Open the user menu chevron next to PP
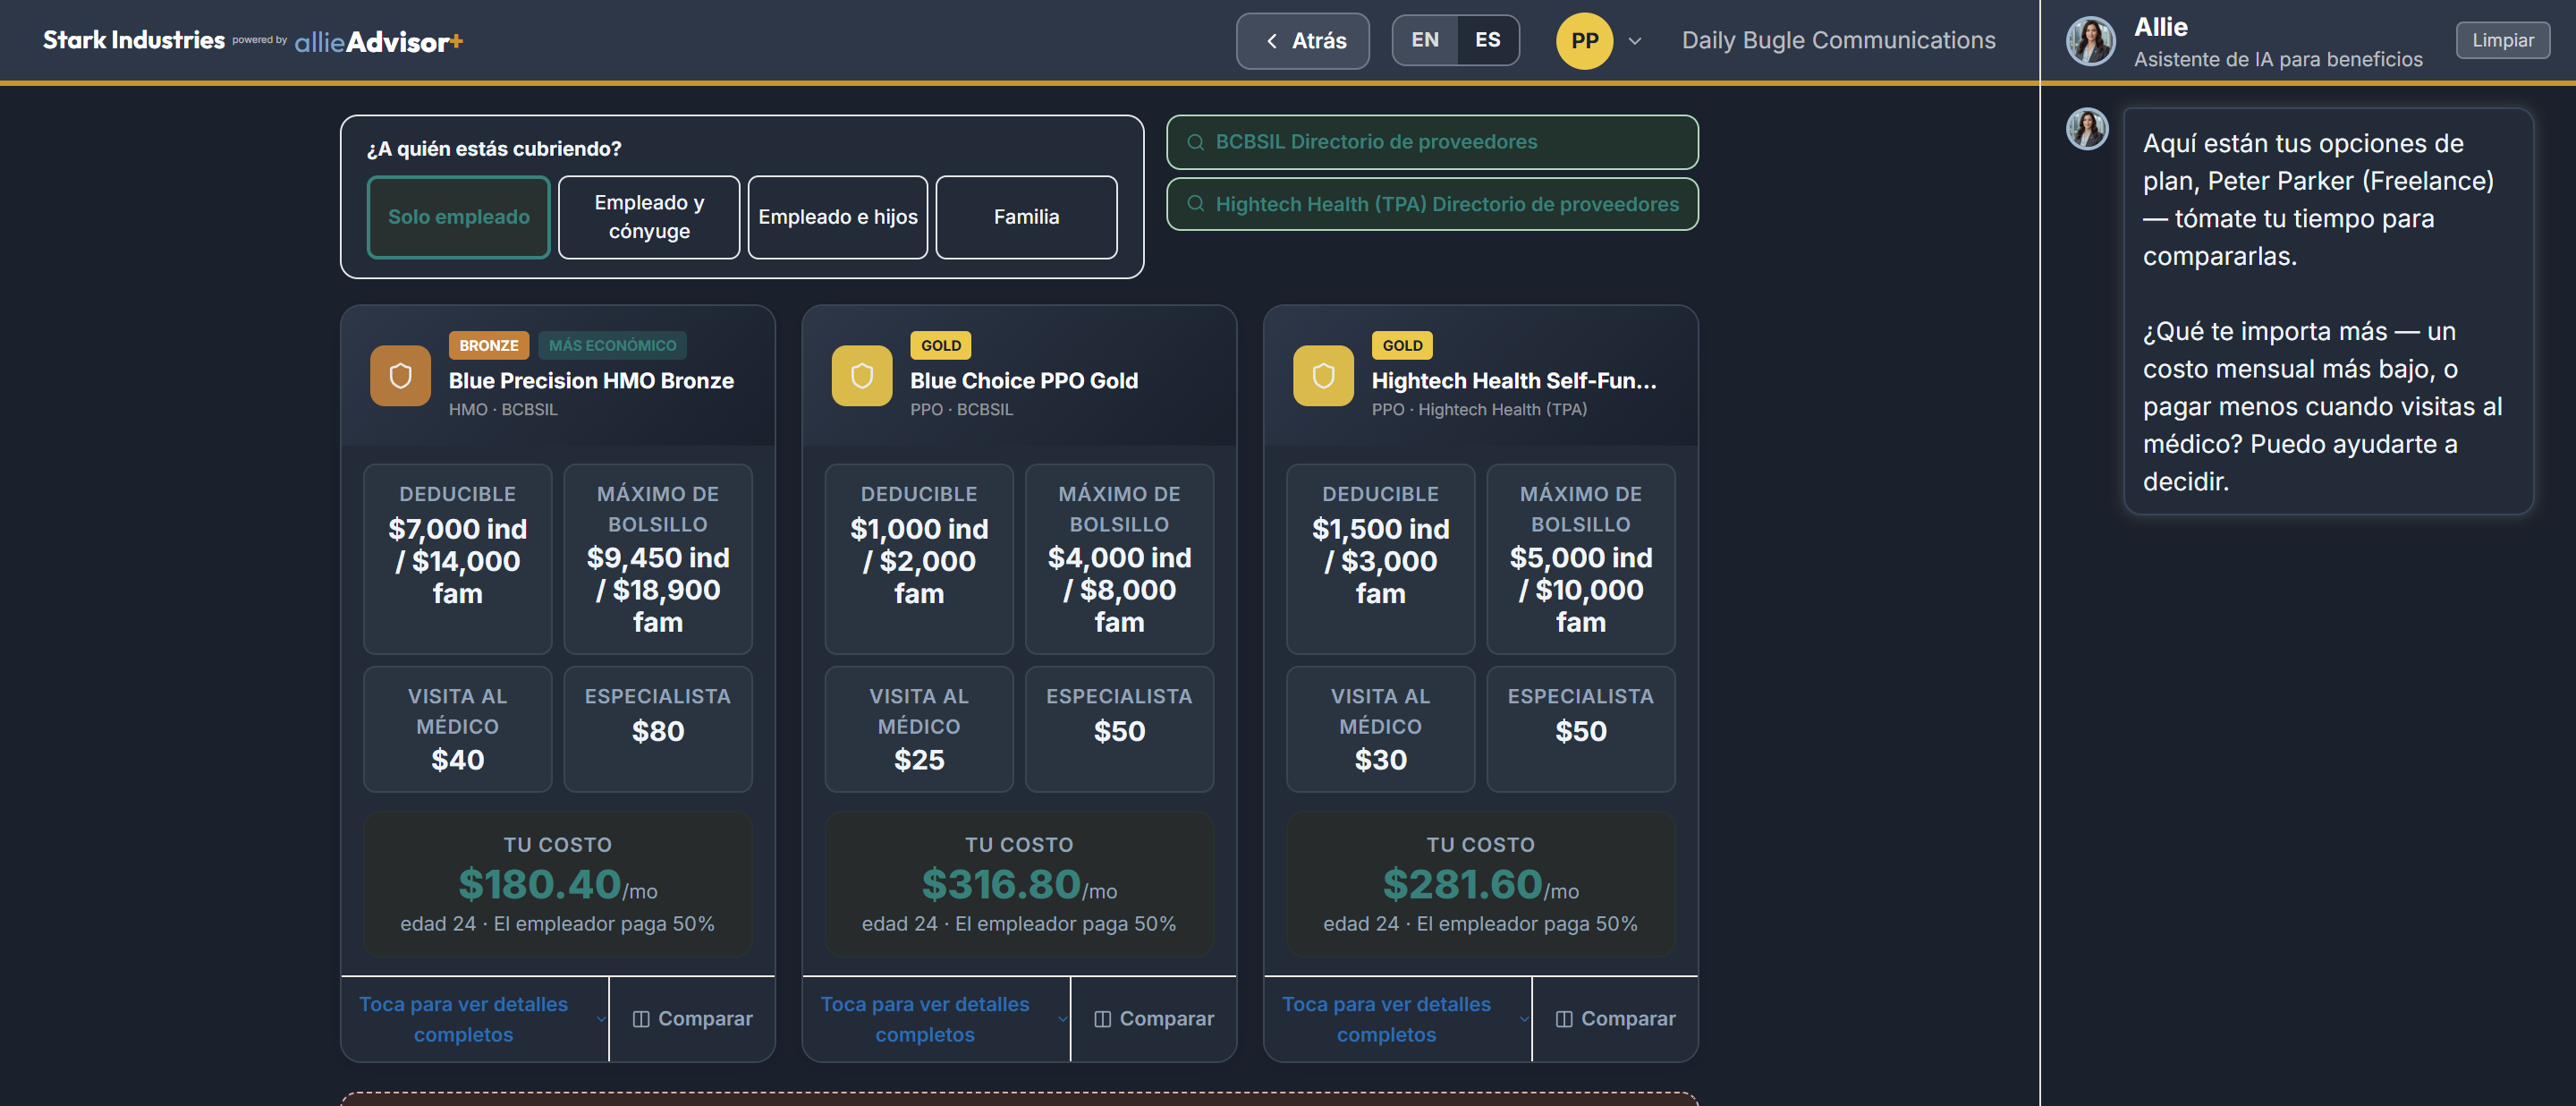2576x1106 pixels. pos(1635,41)
